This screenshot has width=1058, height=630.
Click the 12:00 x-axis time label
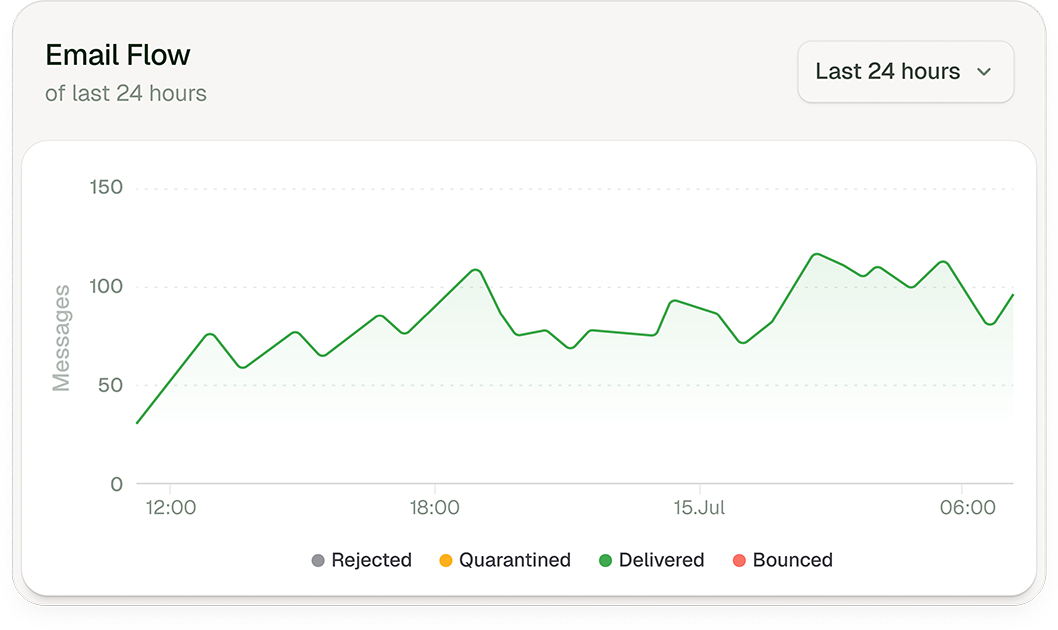(x=170, y=508)
